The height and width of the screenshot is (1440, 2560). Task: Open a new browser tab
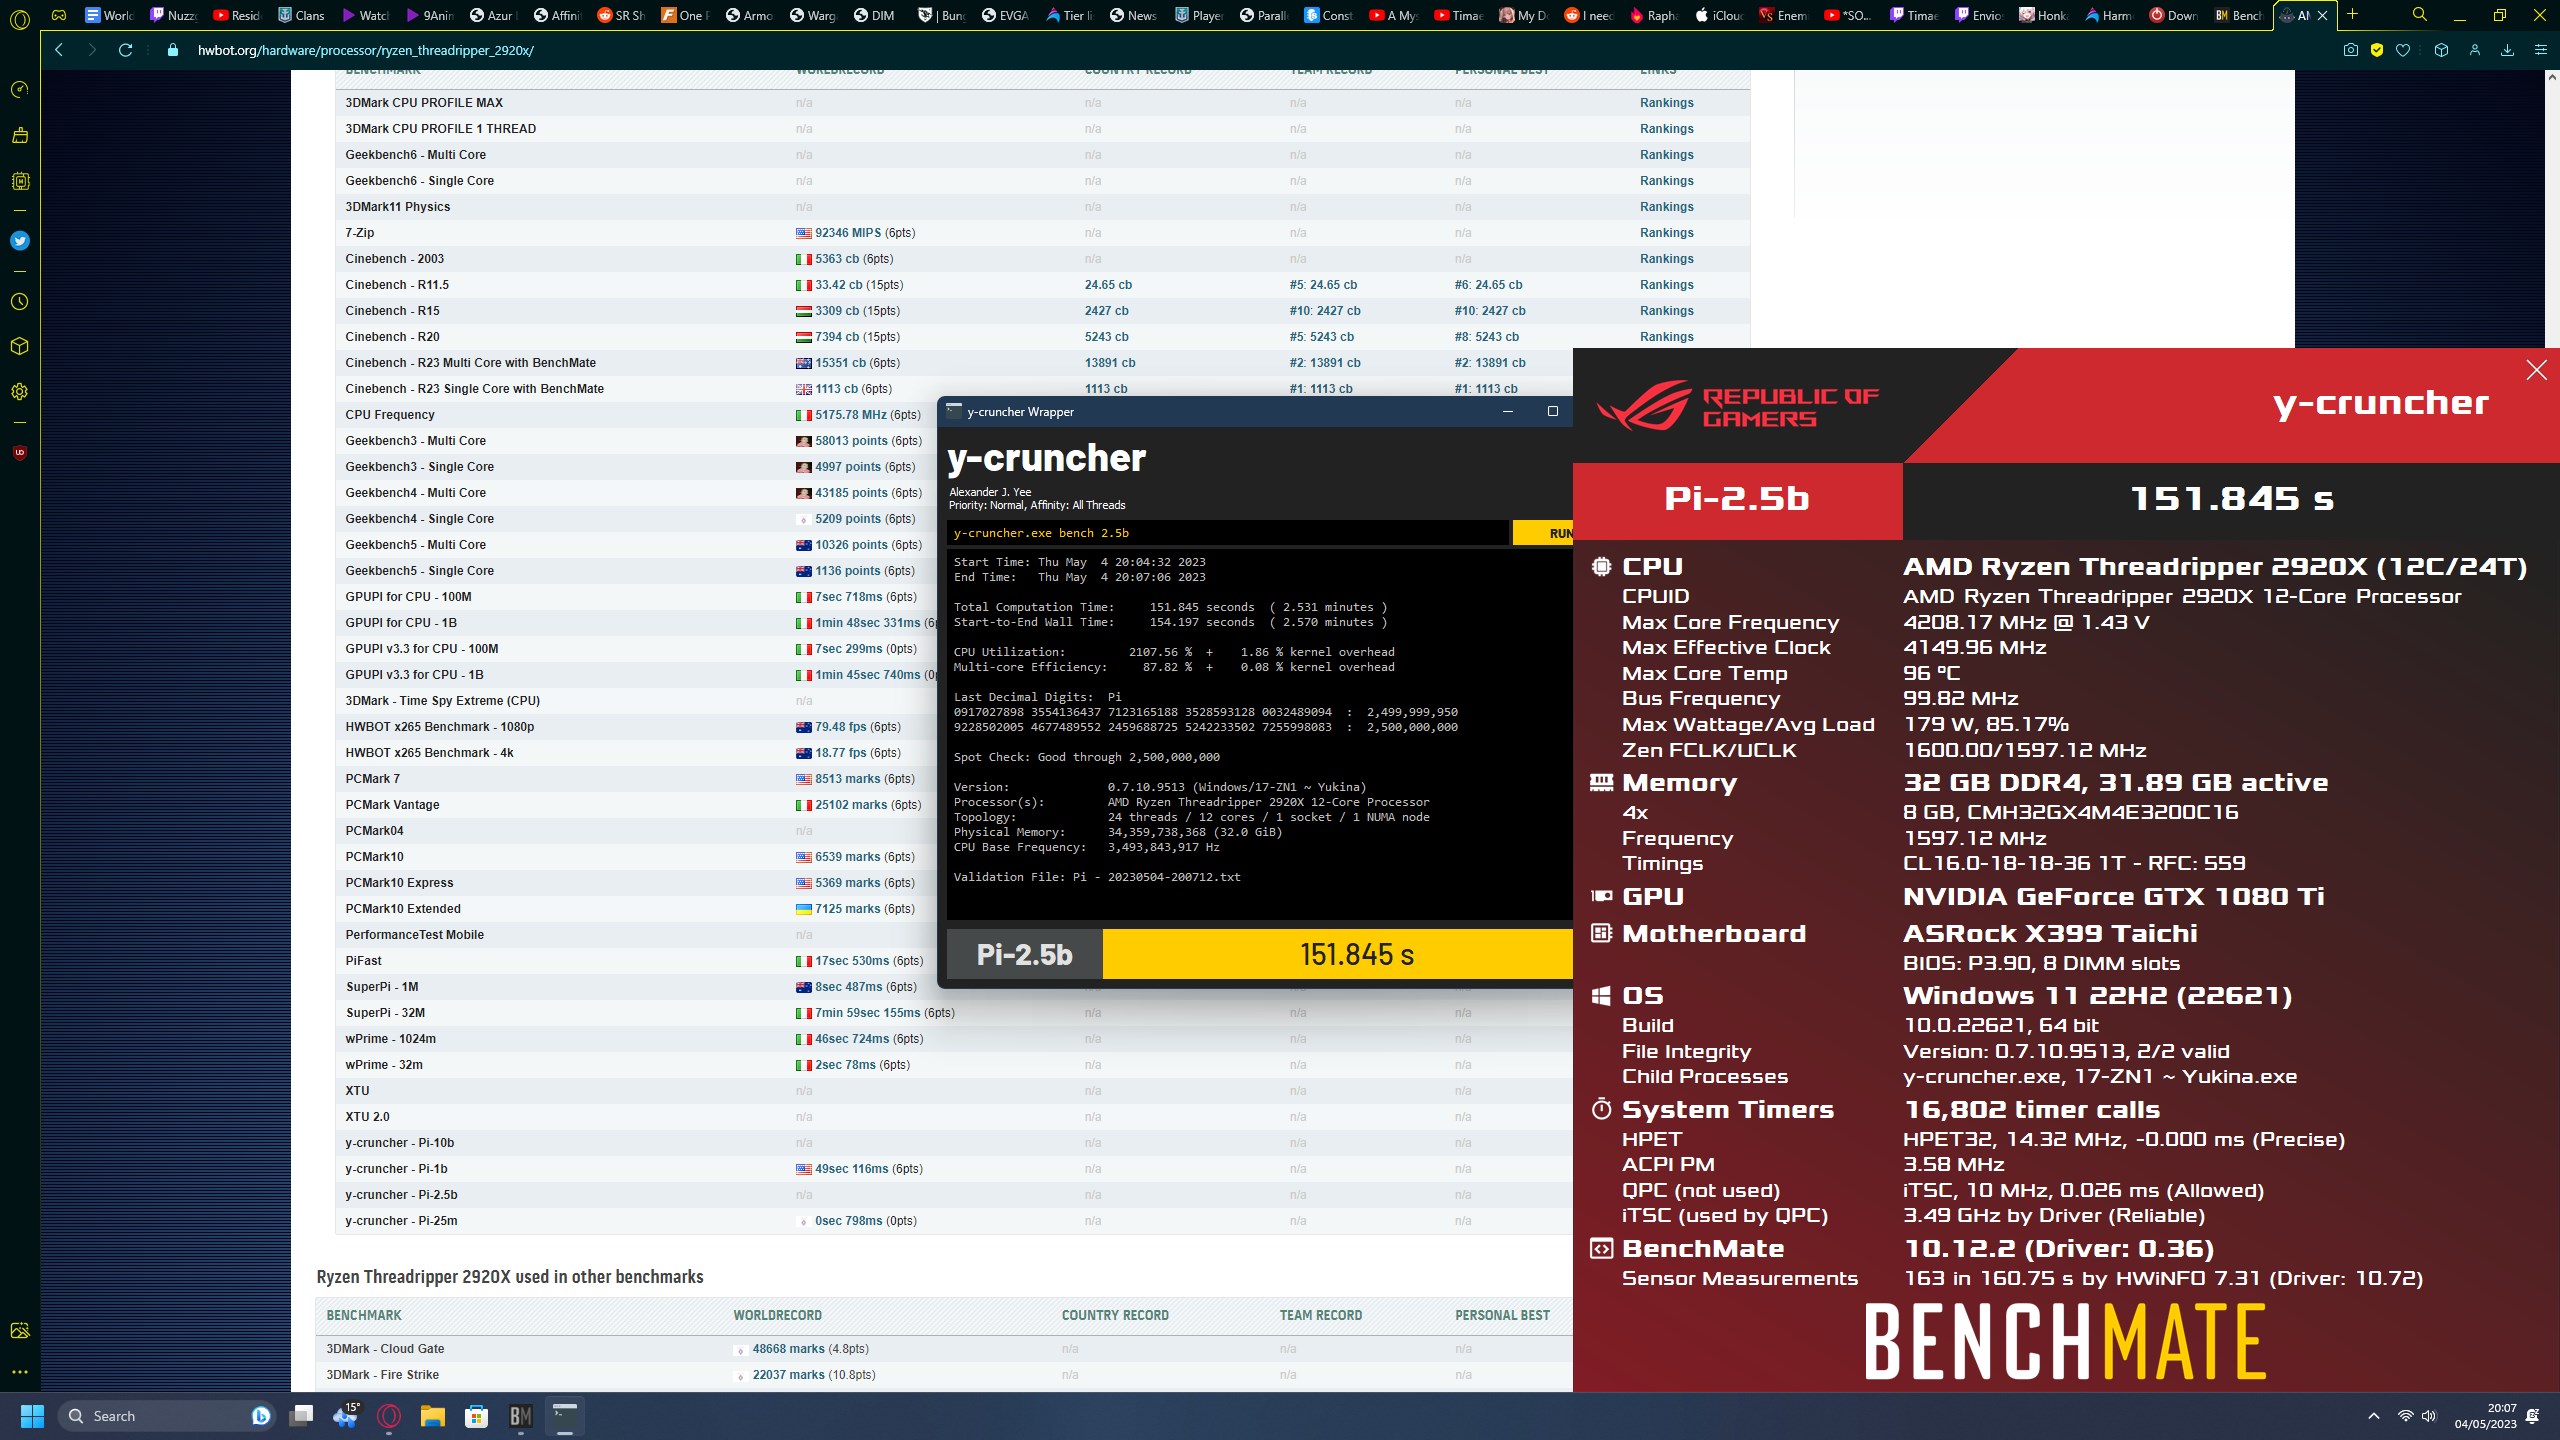2353,15
